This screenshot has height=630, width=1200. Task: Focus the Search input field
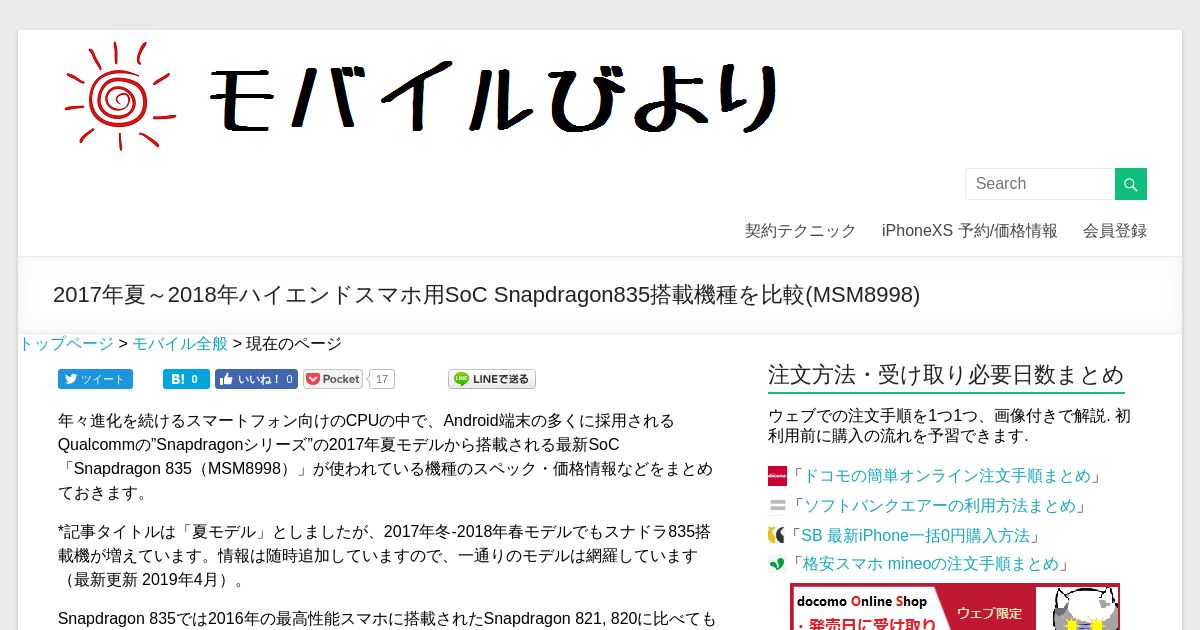[x=1040, y=184]
